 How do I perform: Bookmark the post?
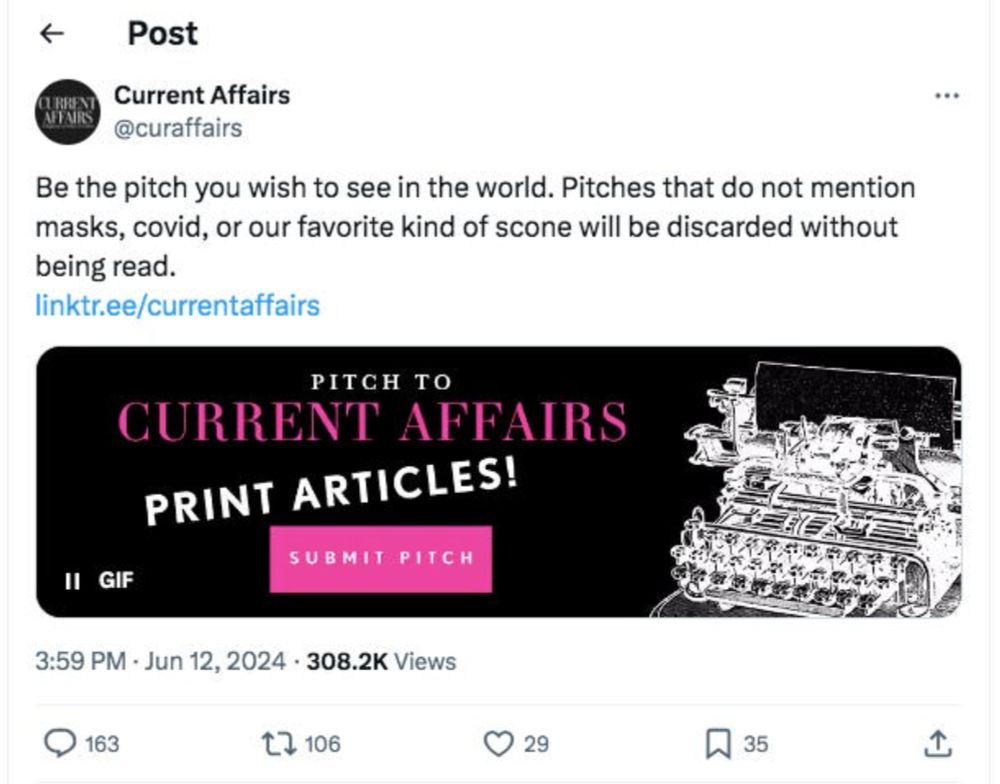(717, 743)
